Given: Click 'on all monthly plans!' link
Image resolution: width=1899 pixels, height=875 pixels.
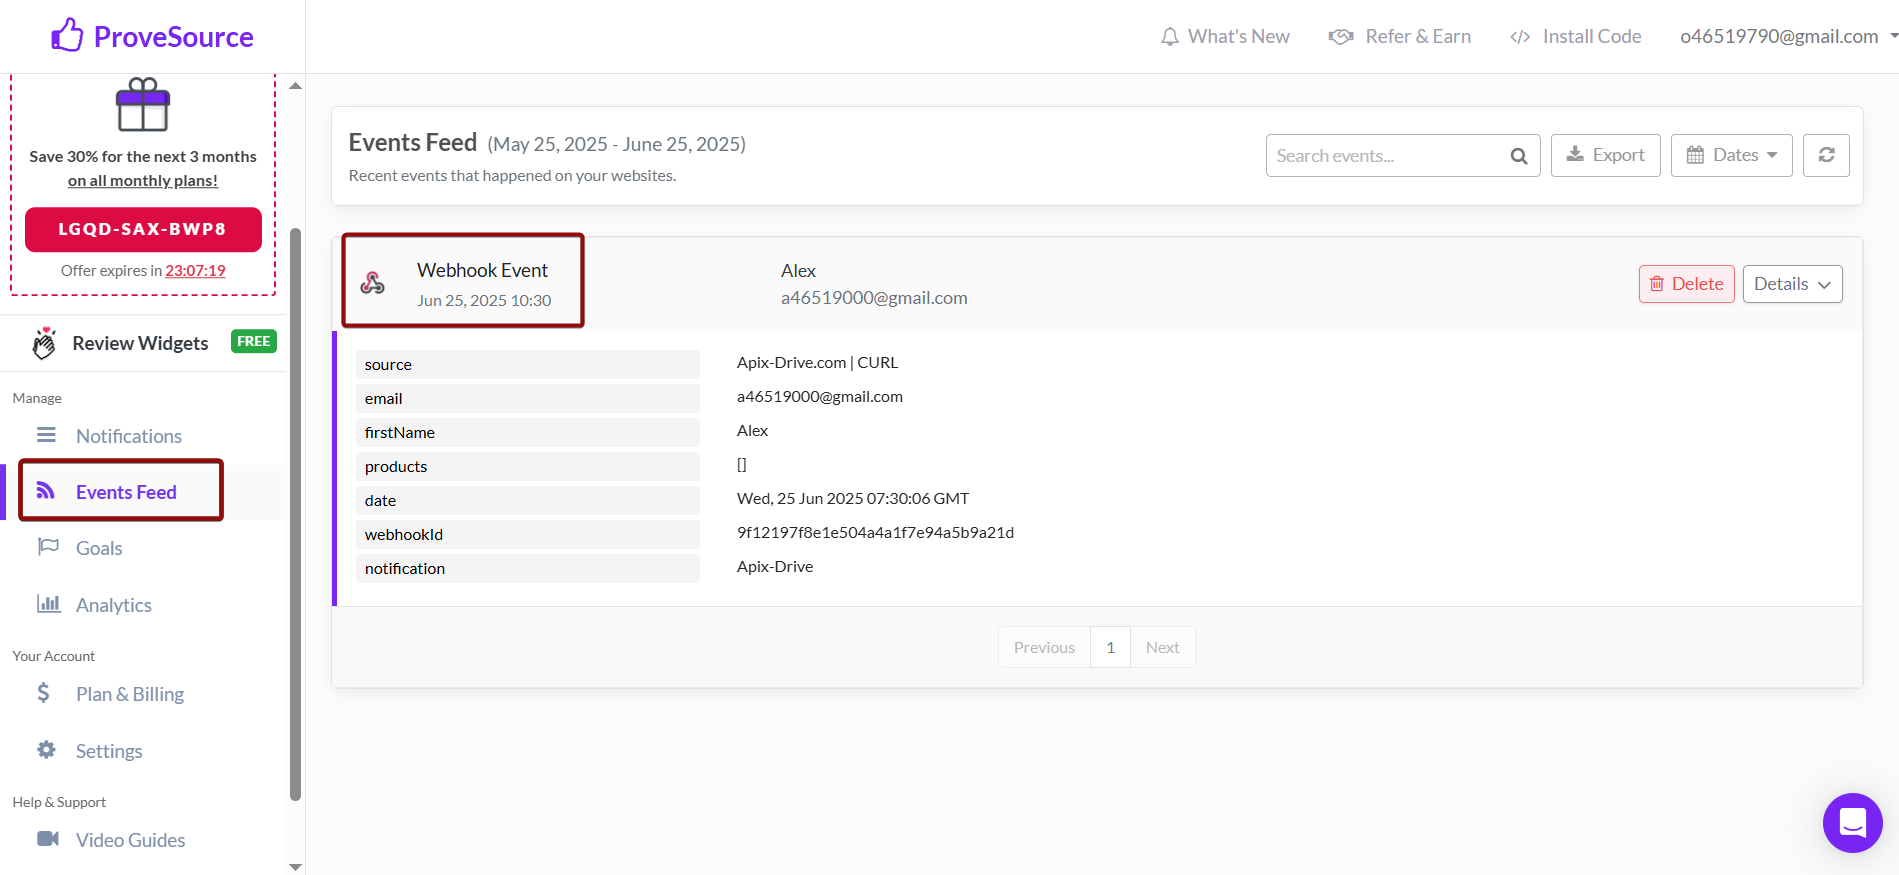Looking at the screenshot, I should [143, 181].
